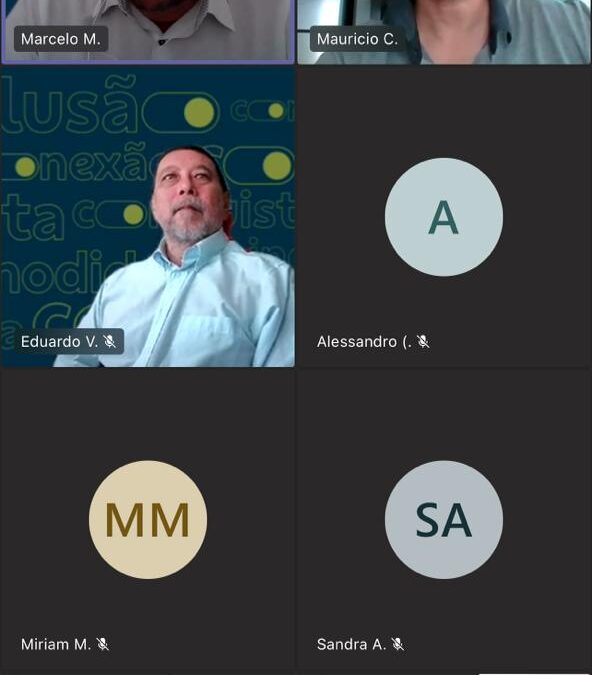Click the Eduardo V. name text
Image resolution: width=592 pixels, height=675 pixels.
(59, 341)
